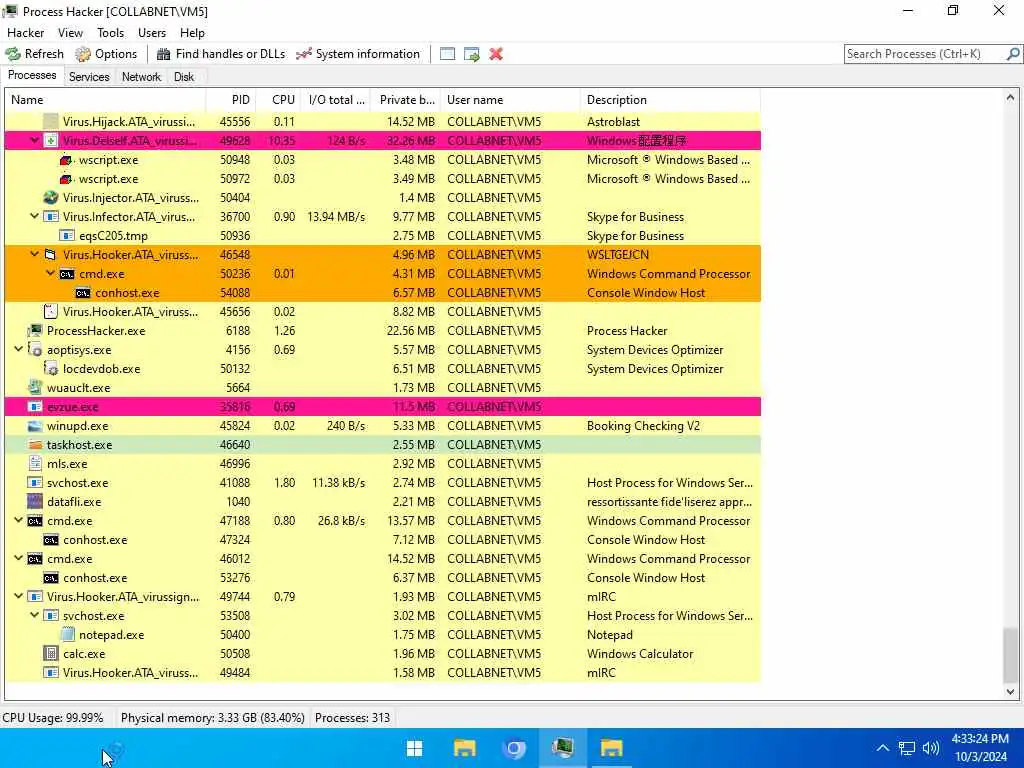Open the Hacker menu
This screenshot has width=1024, height=768.
[25, 33]
